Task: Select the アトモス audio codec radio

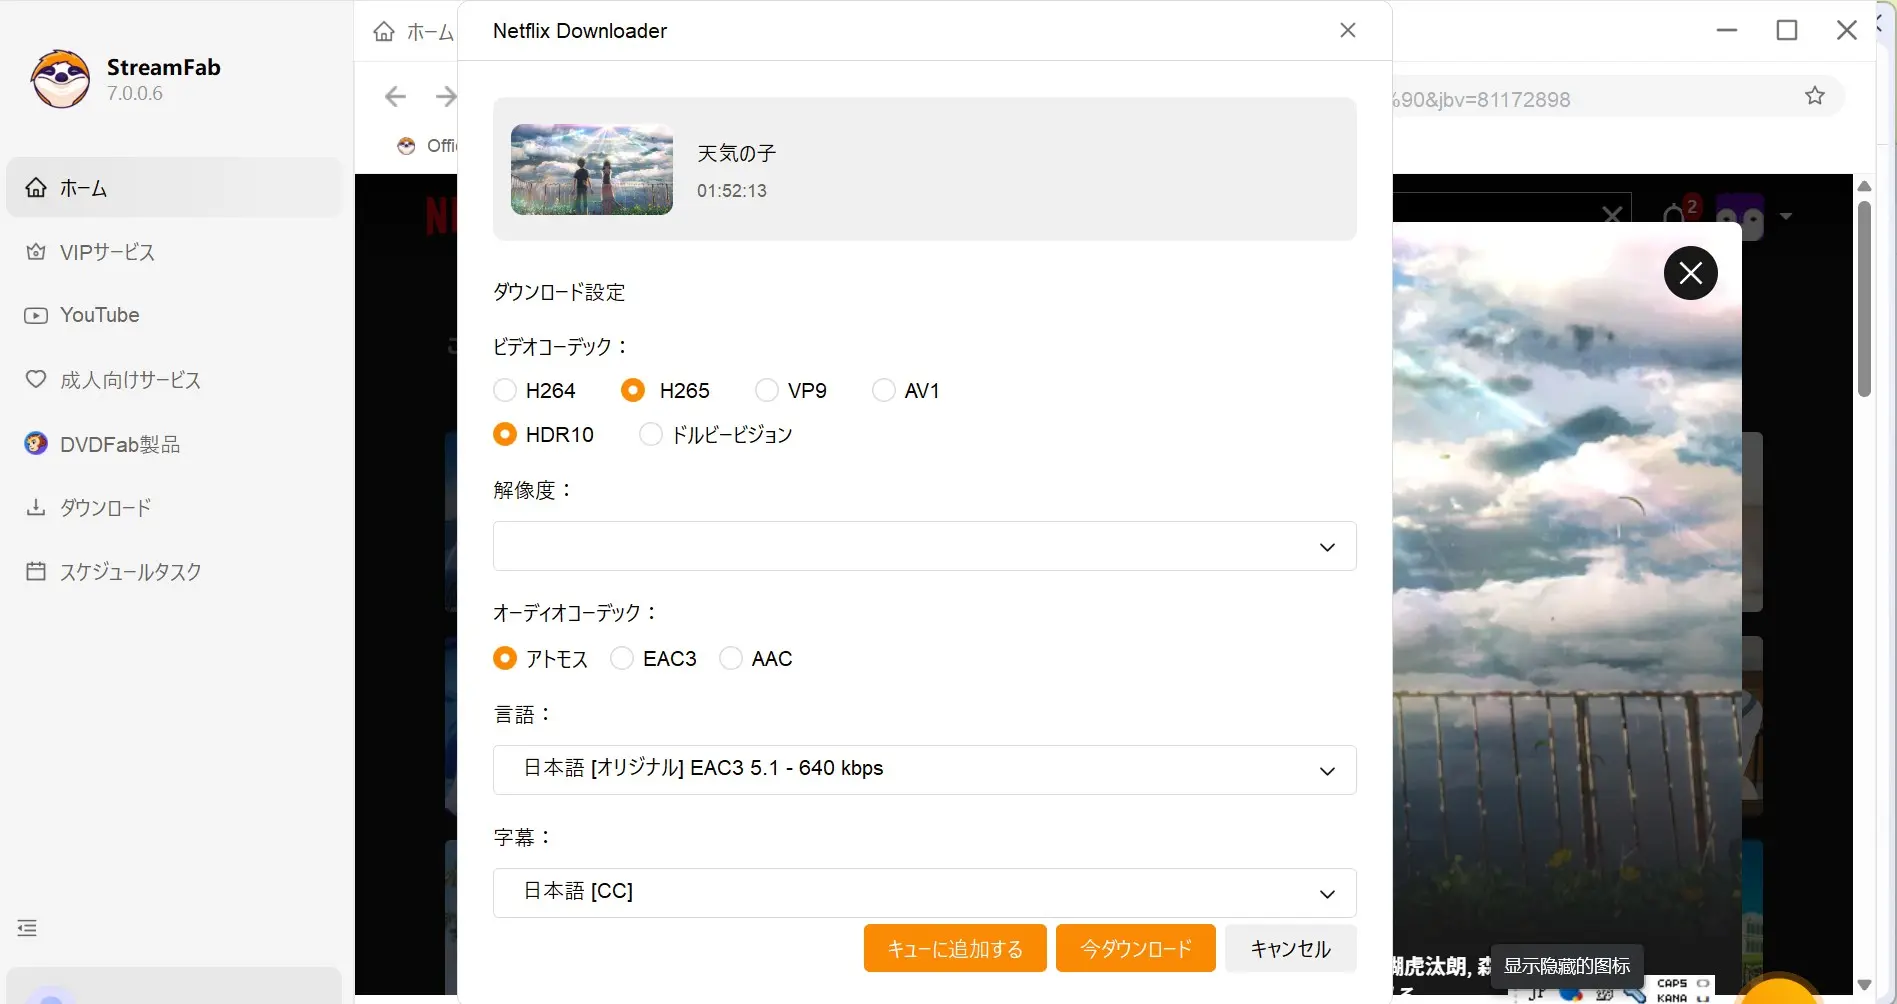Action: 505,658
